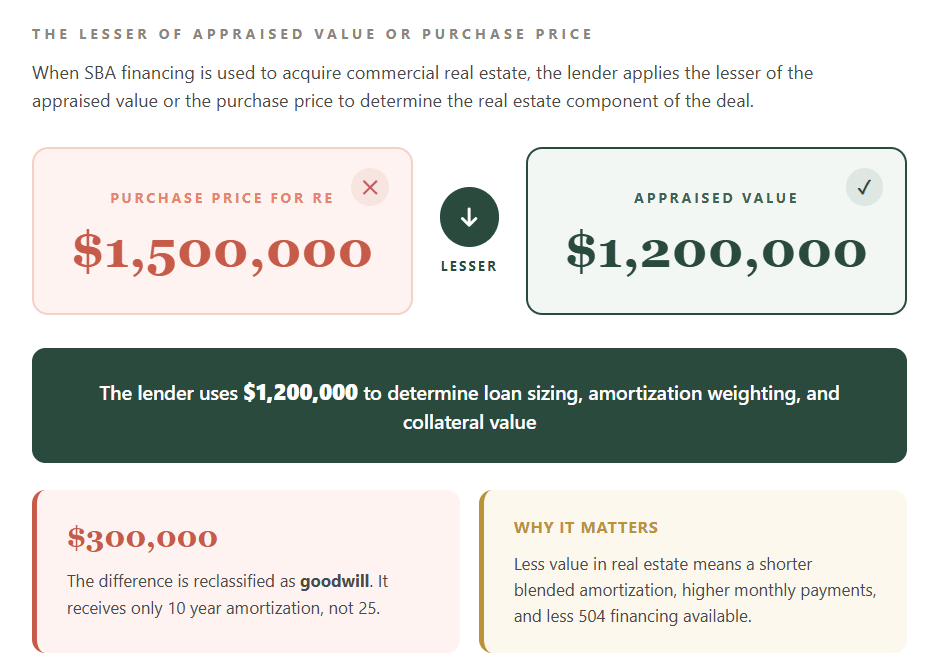928x670 pixels.
Task: Click the 'collateral value' text in green banner
Action: click(x=469, y=423)
